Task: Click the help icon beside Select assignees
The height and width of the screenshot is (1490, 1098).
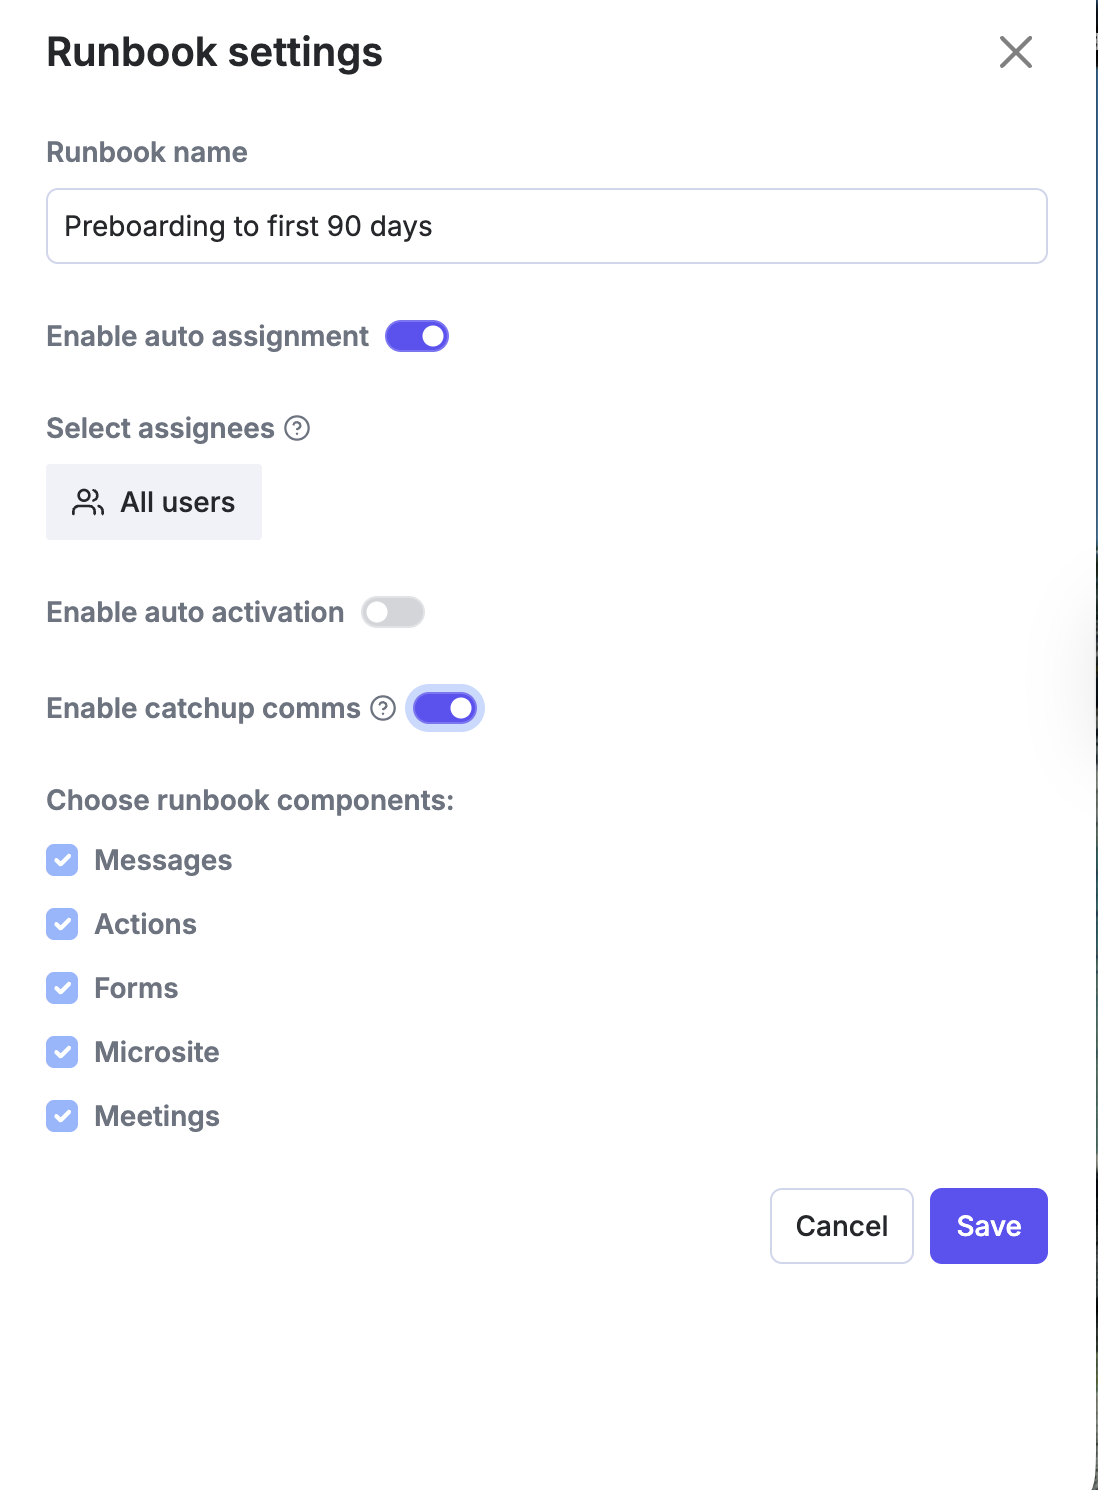Action: [x=297, y=428]
